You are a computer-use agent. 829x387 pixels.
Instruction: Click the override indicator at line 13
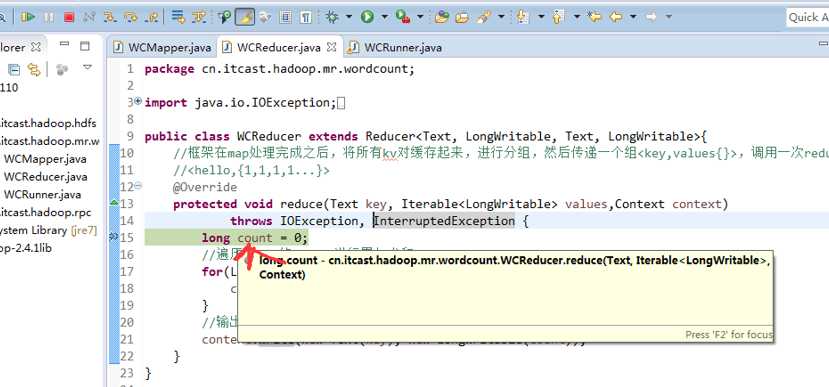click(x=114, y=202)
